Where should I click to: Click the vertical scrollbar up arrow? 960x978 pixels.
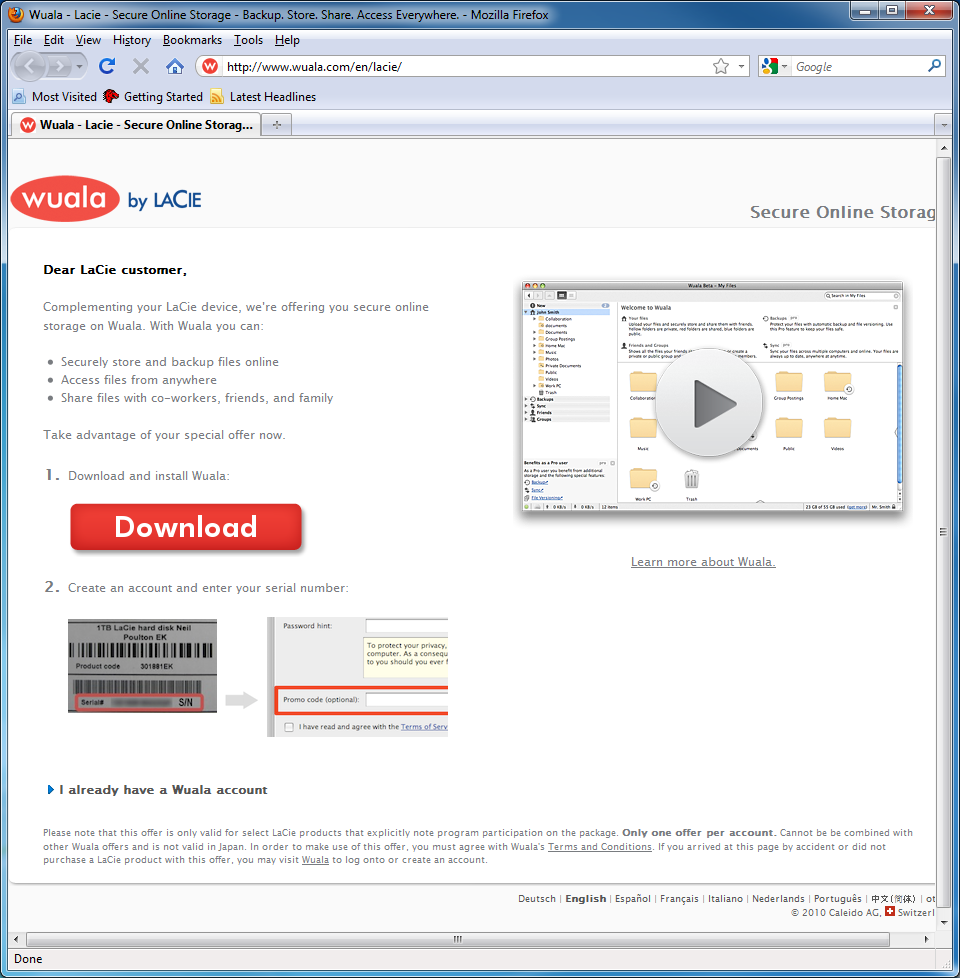943,148
